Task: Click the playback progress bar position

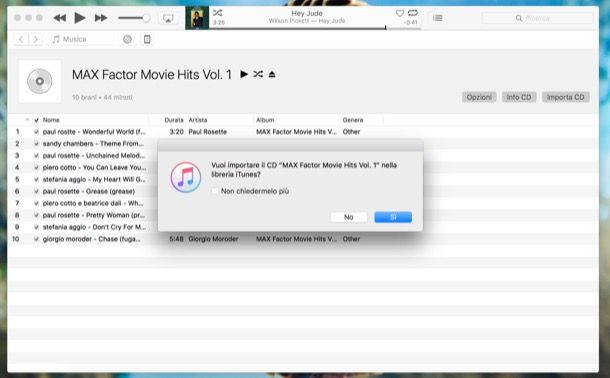Action: click(386, 28)
